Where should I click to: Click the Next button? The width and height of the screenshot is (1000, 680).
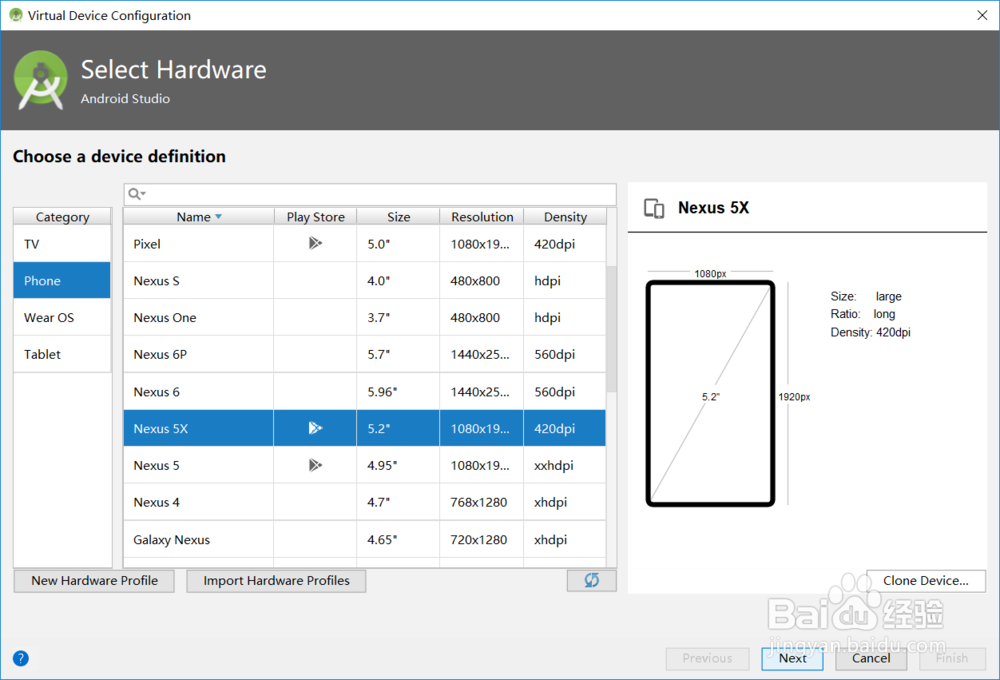[x=792, y=658]
